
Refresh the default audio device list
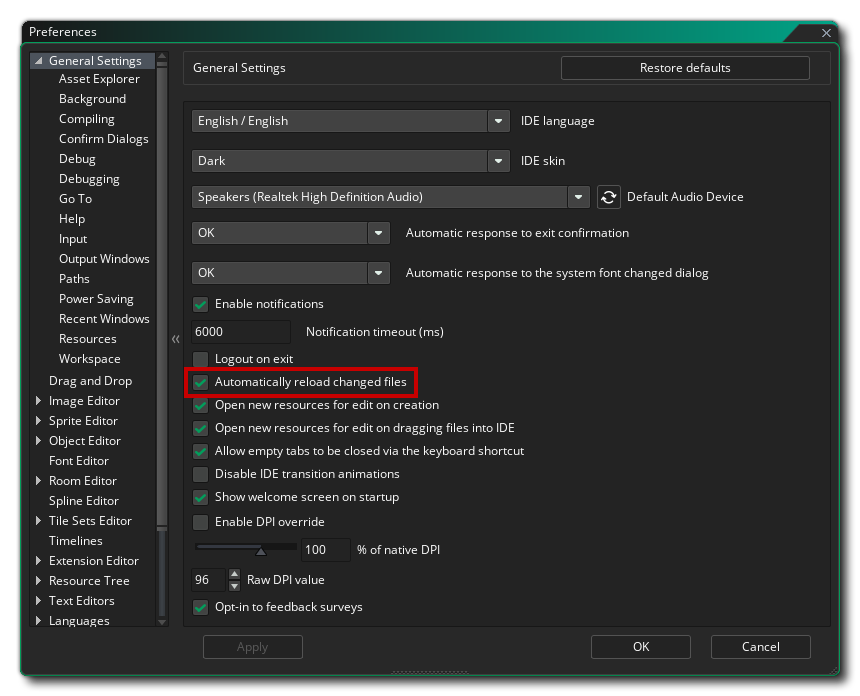(x=608, y=197)
